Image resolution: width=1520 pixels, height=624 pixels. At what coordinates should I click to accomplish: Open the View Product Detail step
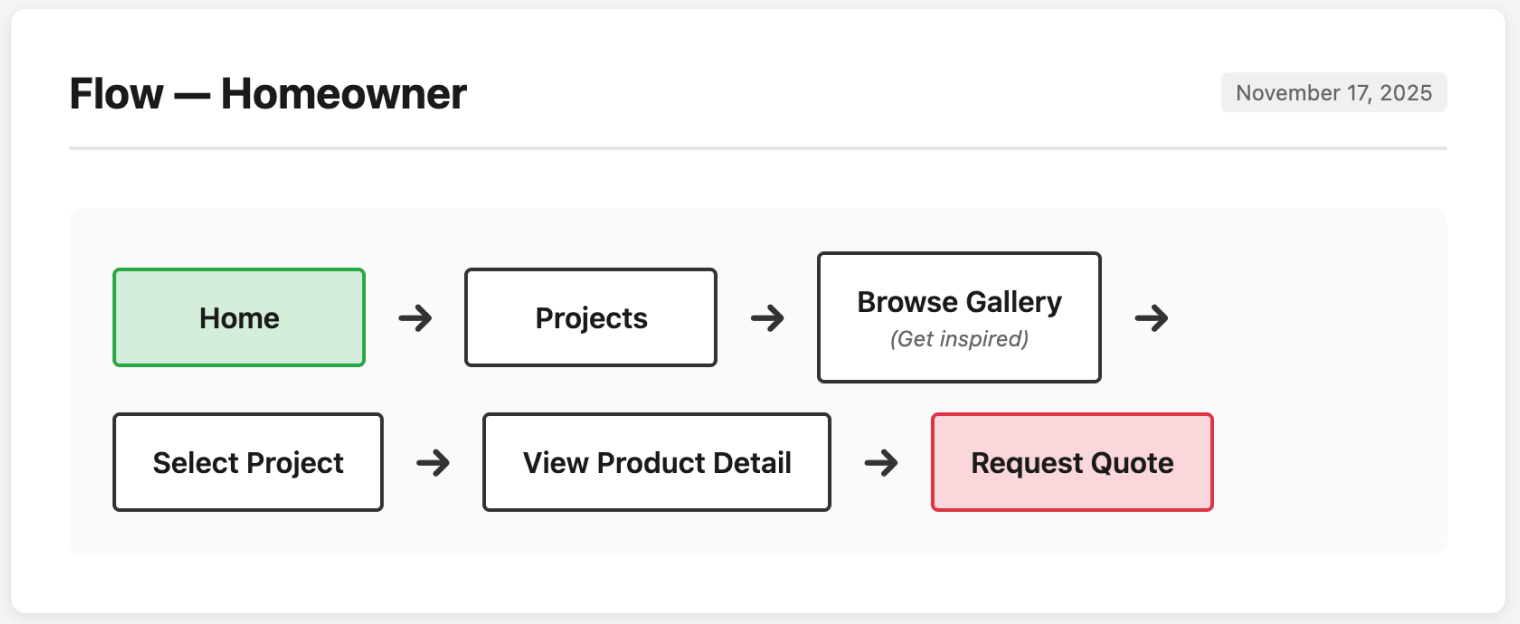[657, 462]
